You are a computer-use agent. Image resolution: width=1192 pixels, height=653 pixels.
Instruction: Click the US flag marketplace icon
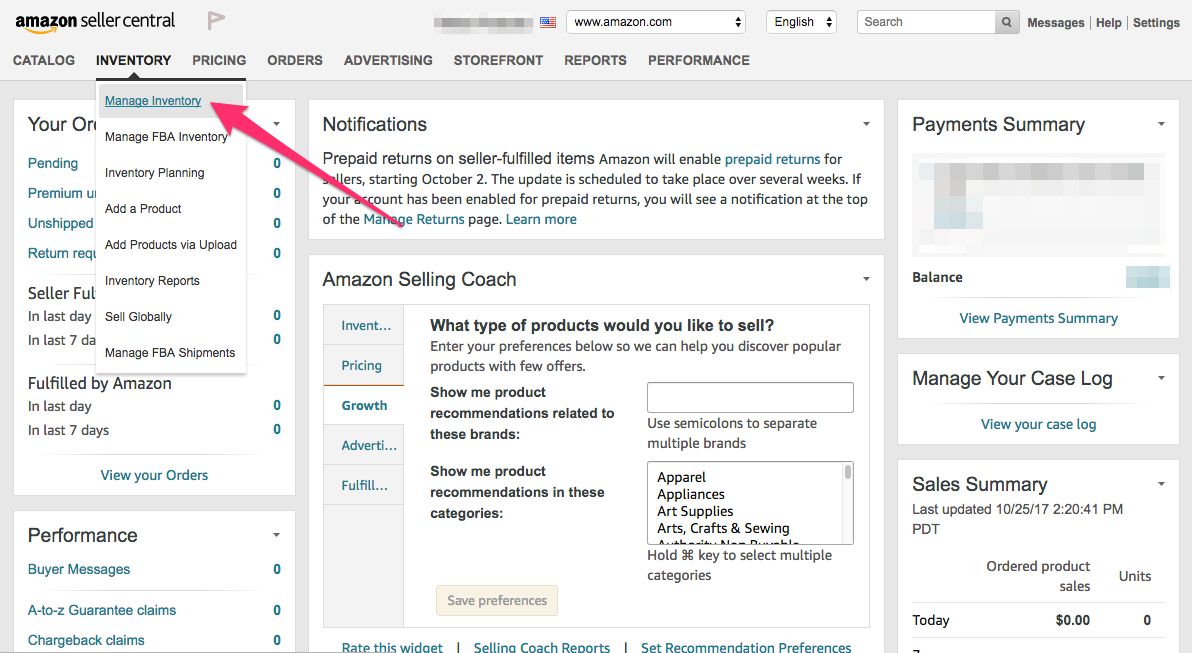(548, 23)
